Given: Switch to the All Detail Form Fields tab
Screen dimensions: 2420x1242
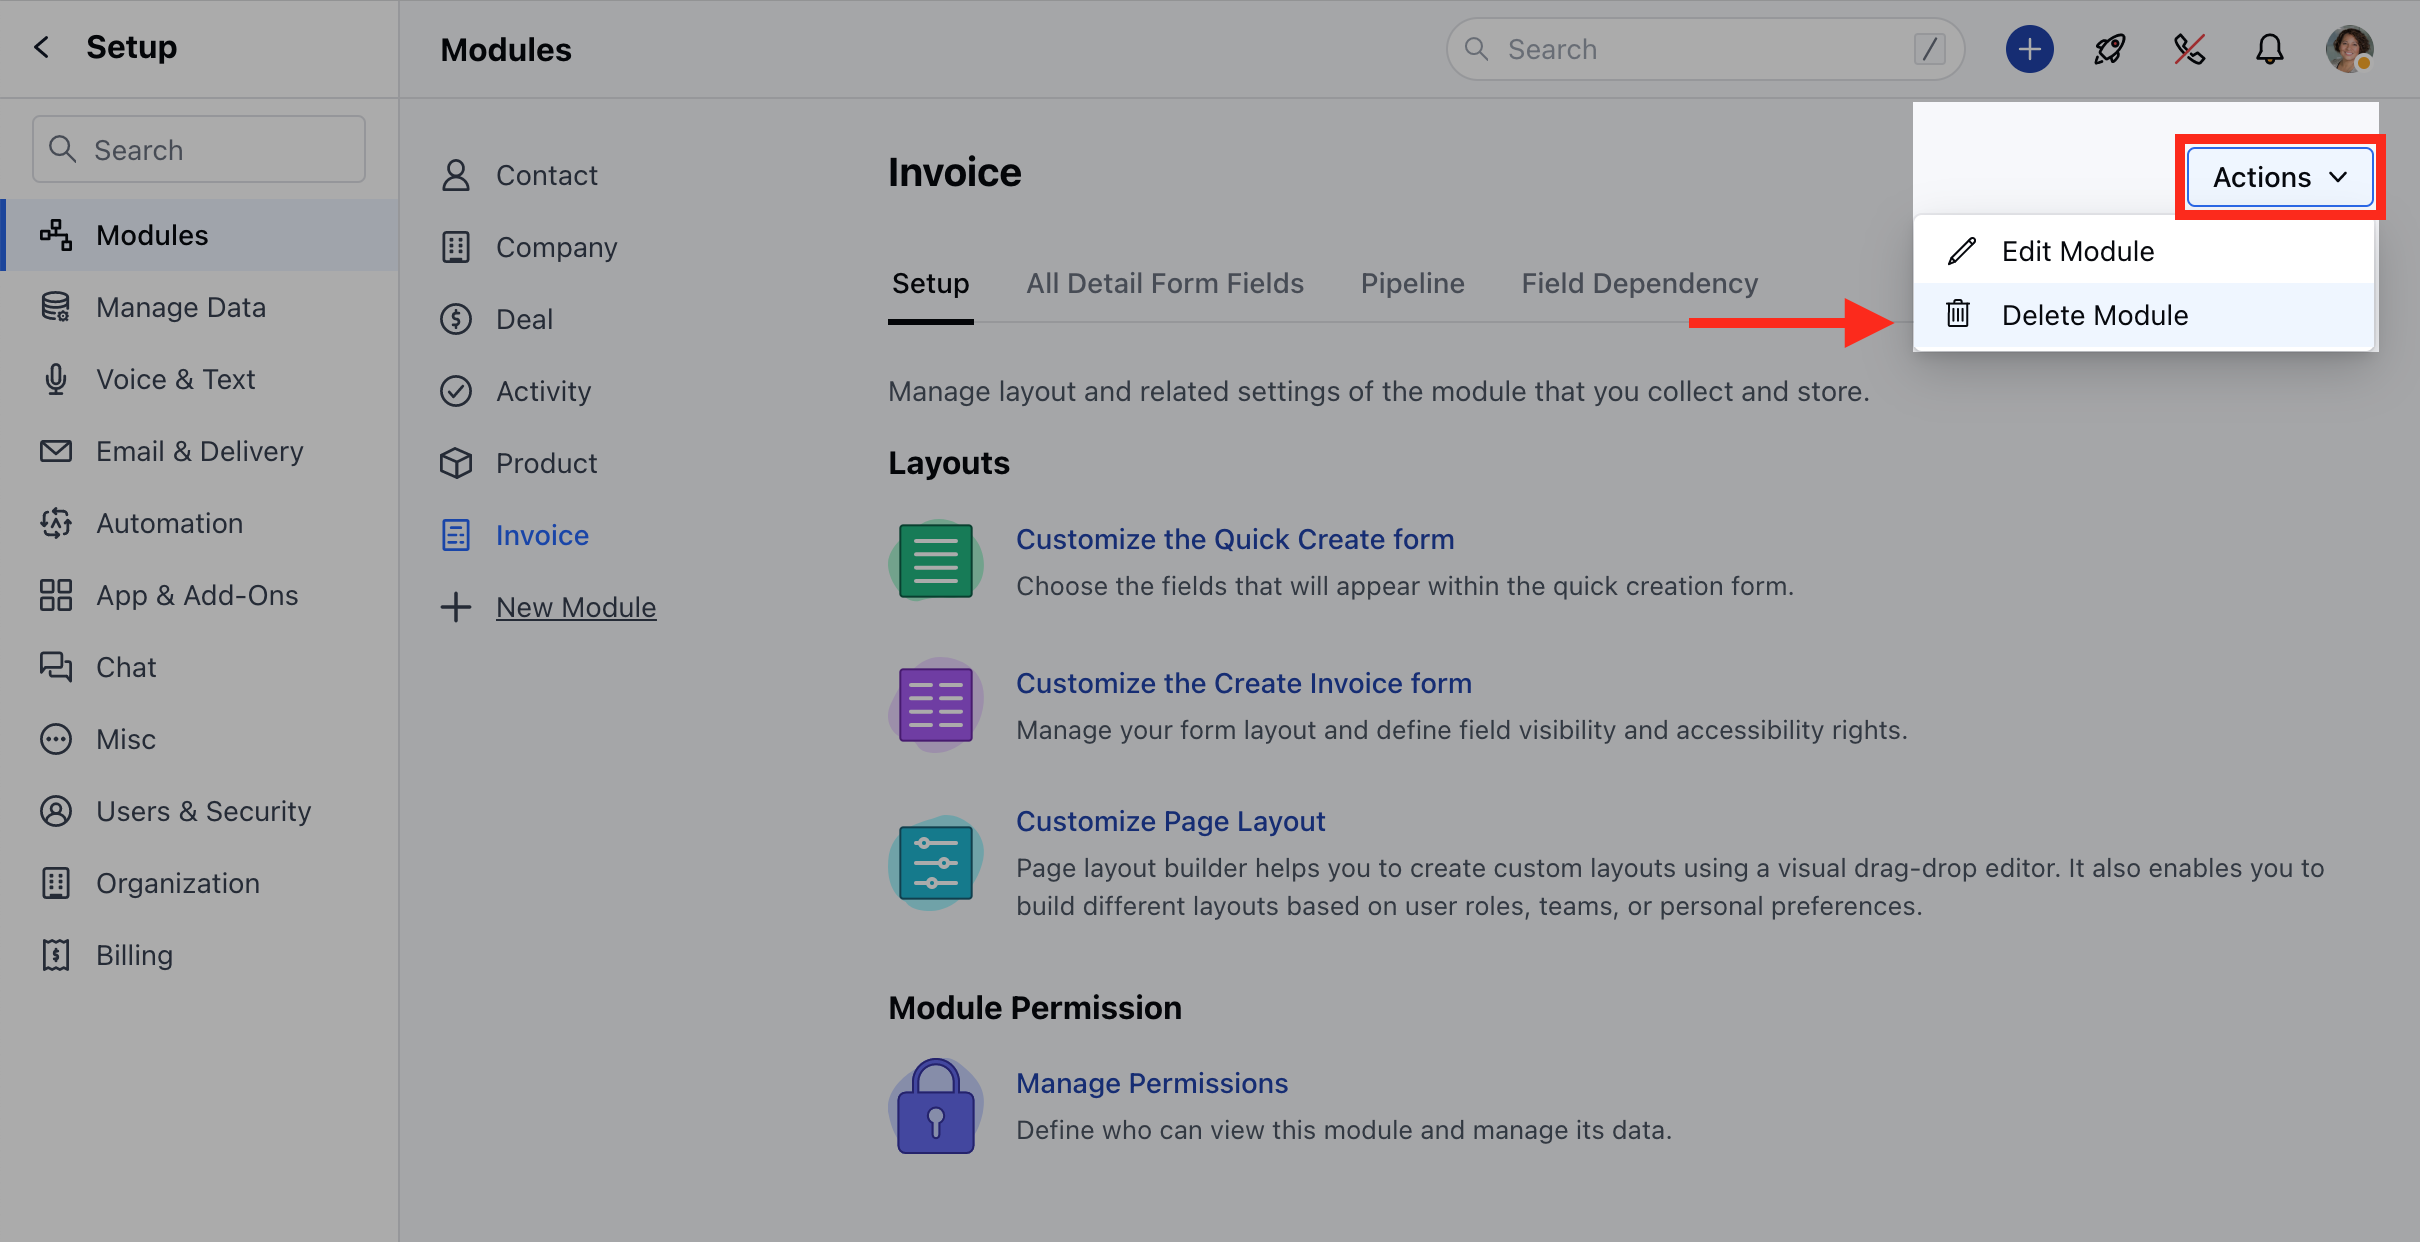Looking at the screenshot, I should coord(1164,283).
